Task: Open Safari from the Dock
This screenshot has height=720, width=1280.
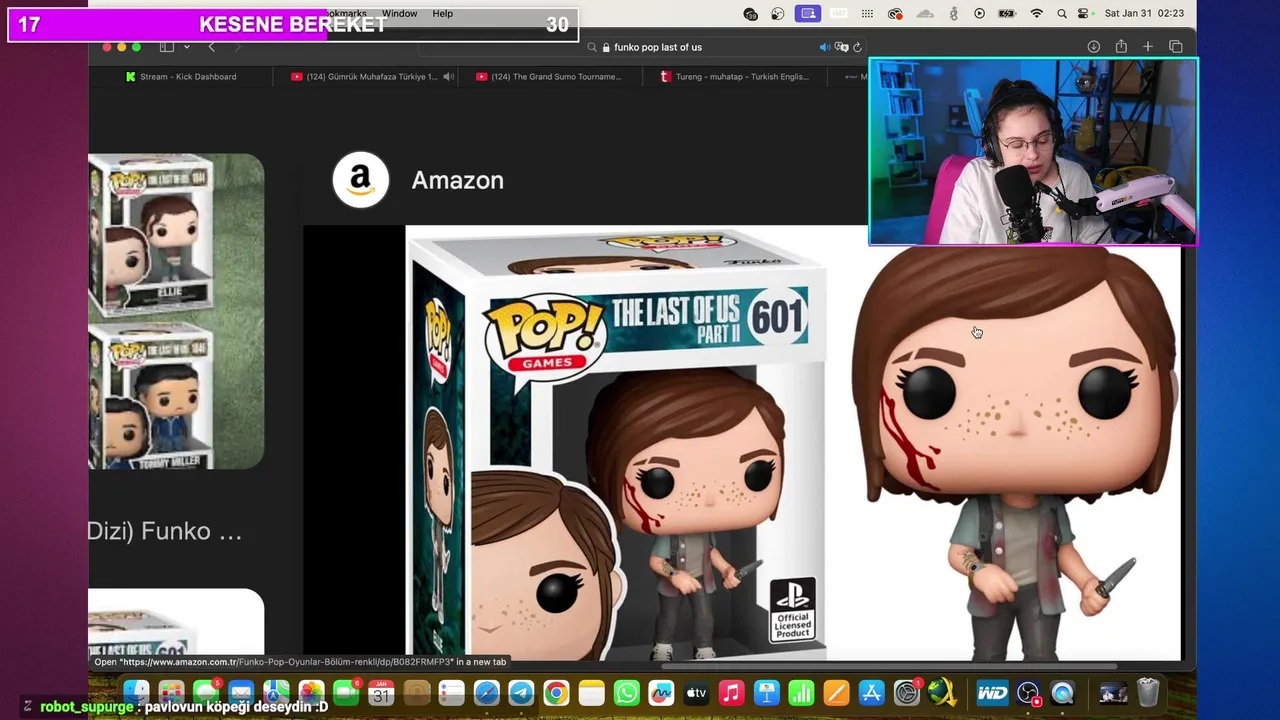Action: coord(487,692)
